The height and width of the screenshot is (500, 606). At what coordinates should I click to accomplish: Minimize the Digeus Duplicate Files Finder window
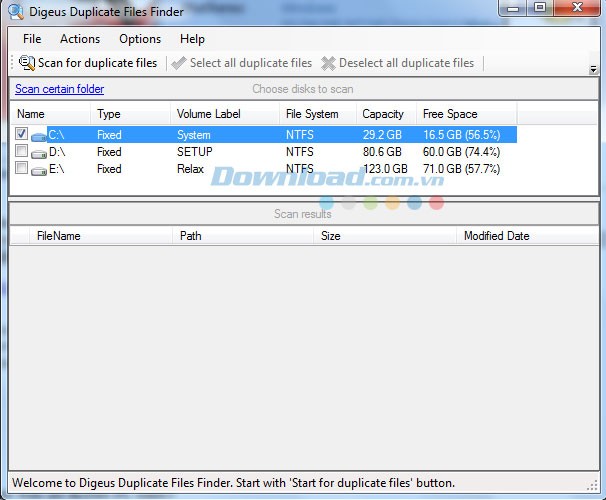pyautogui.click(x=512, y=8)
